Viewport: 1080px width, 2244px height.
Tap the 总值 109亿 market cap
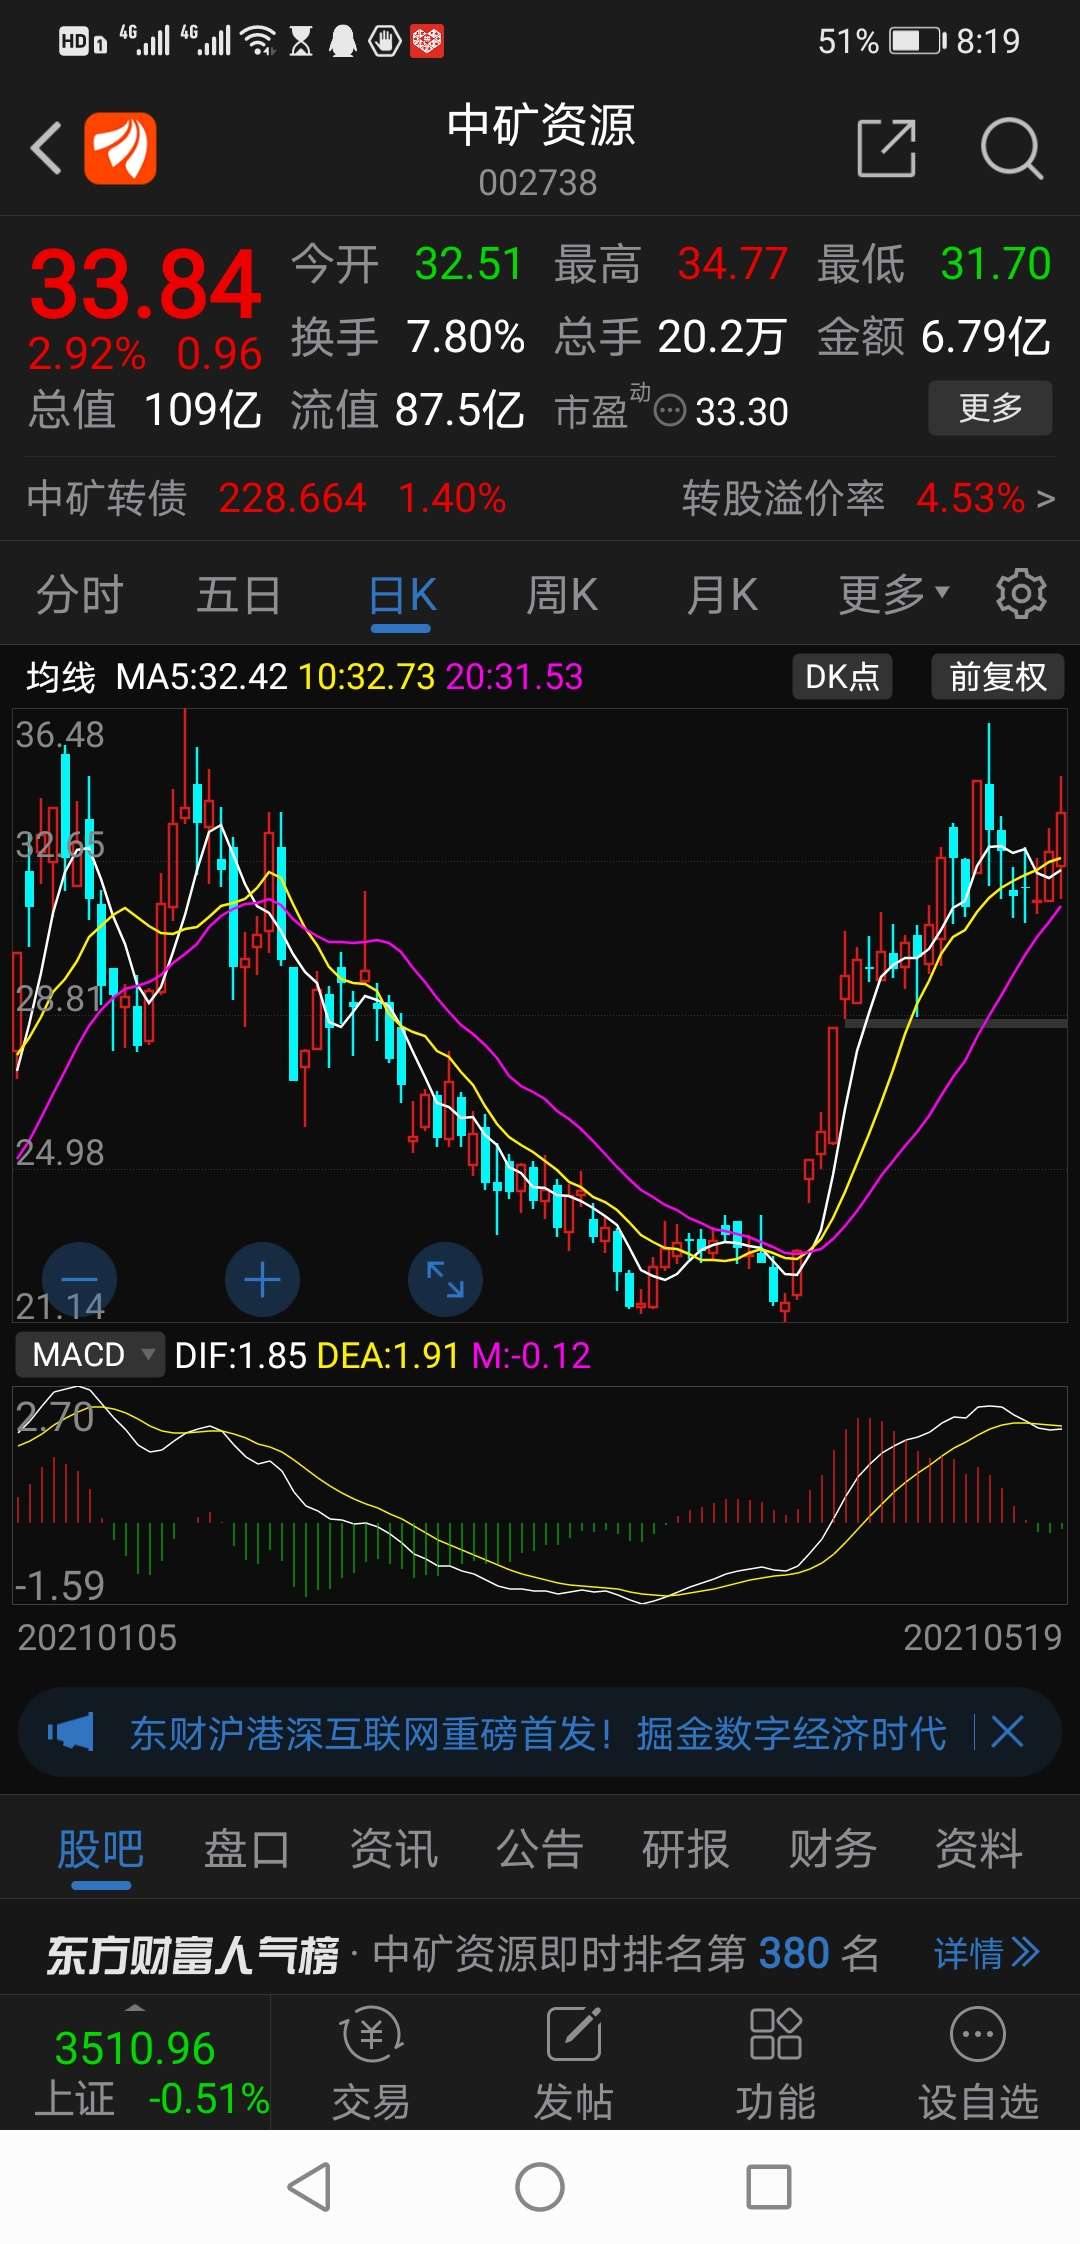145,409
